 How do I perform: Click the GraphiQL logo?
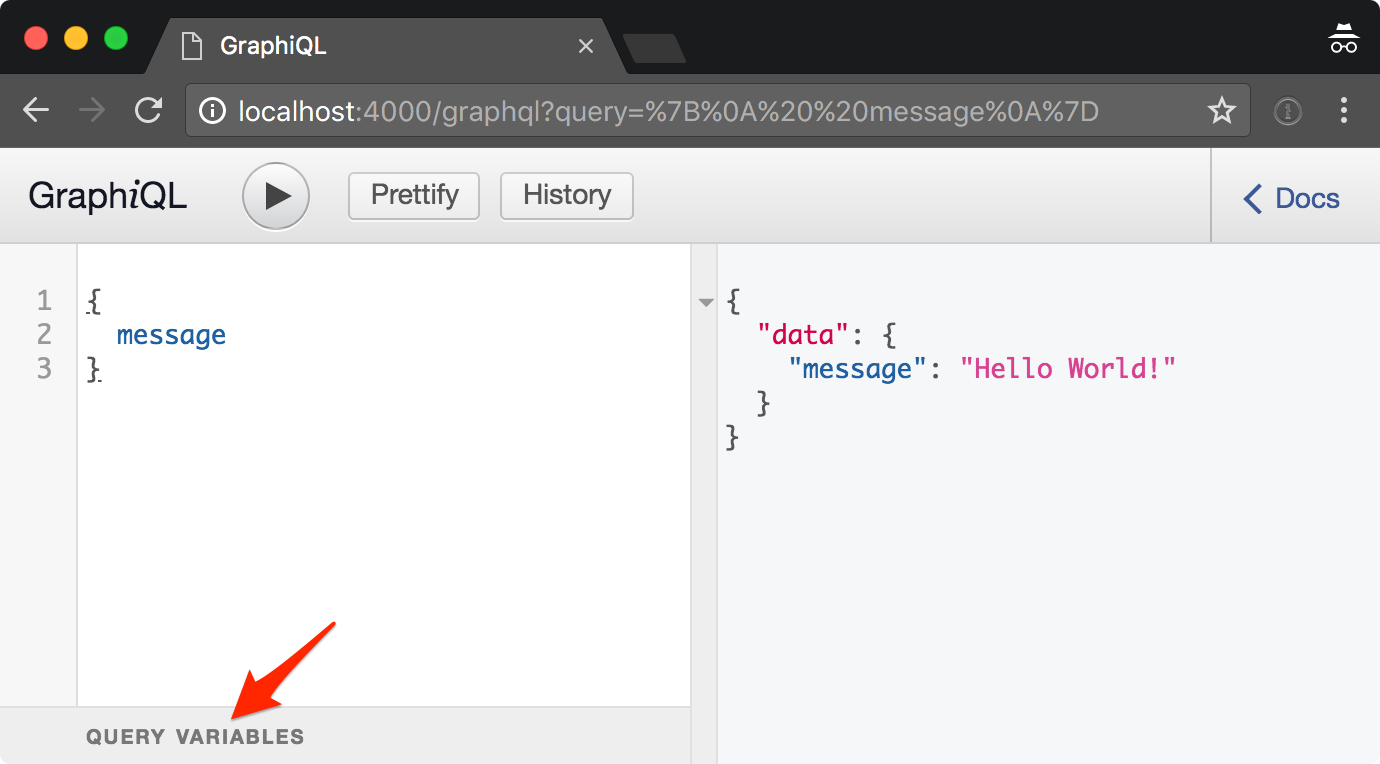pos(107,196)
